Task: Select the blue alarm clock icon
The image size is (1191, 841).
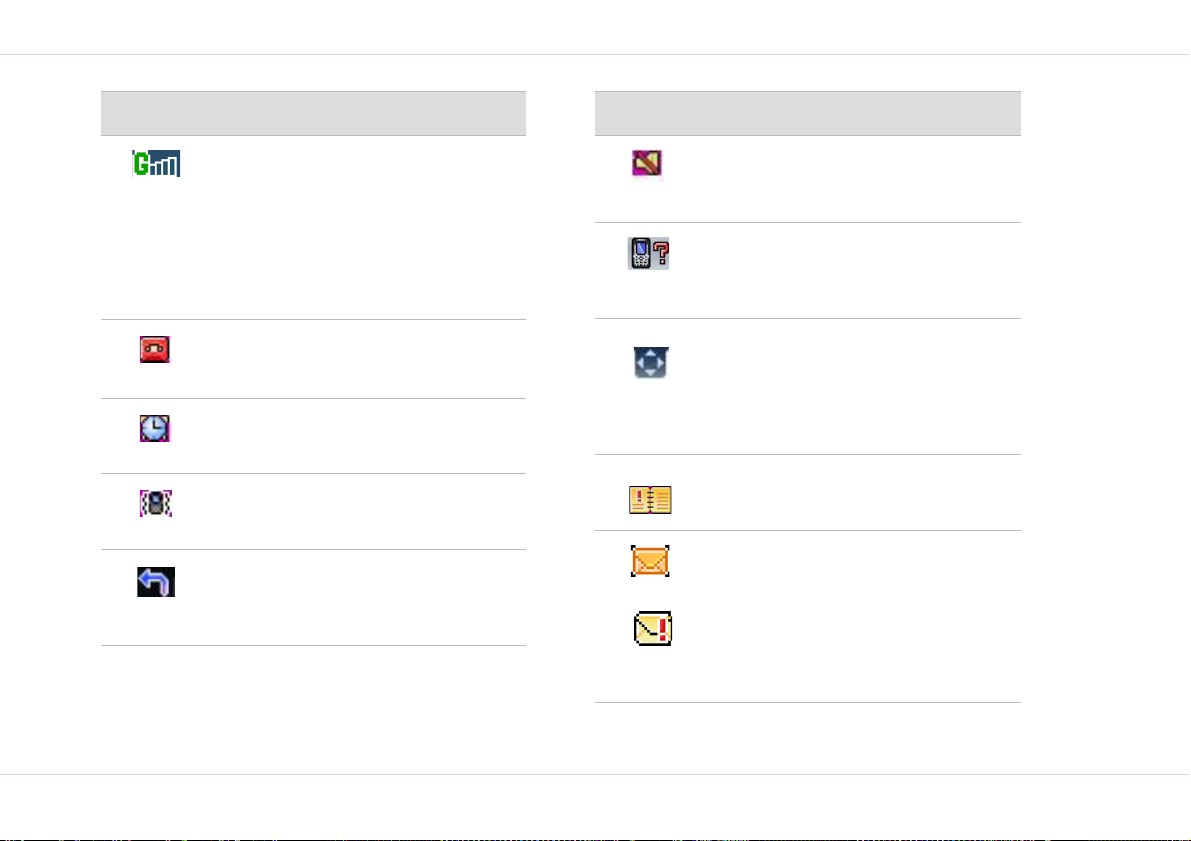Action: click(x=155, y=428)
